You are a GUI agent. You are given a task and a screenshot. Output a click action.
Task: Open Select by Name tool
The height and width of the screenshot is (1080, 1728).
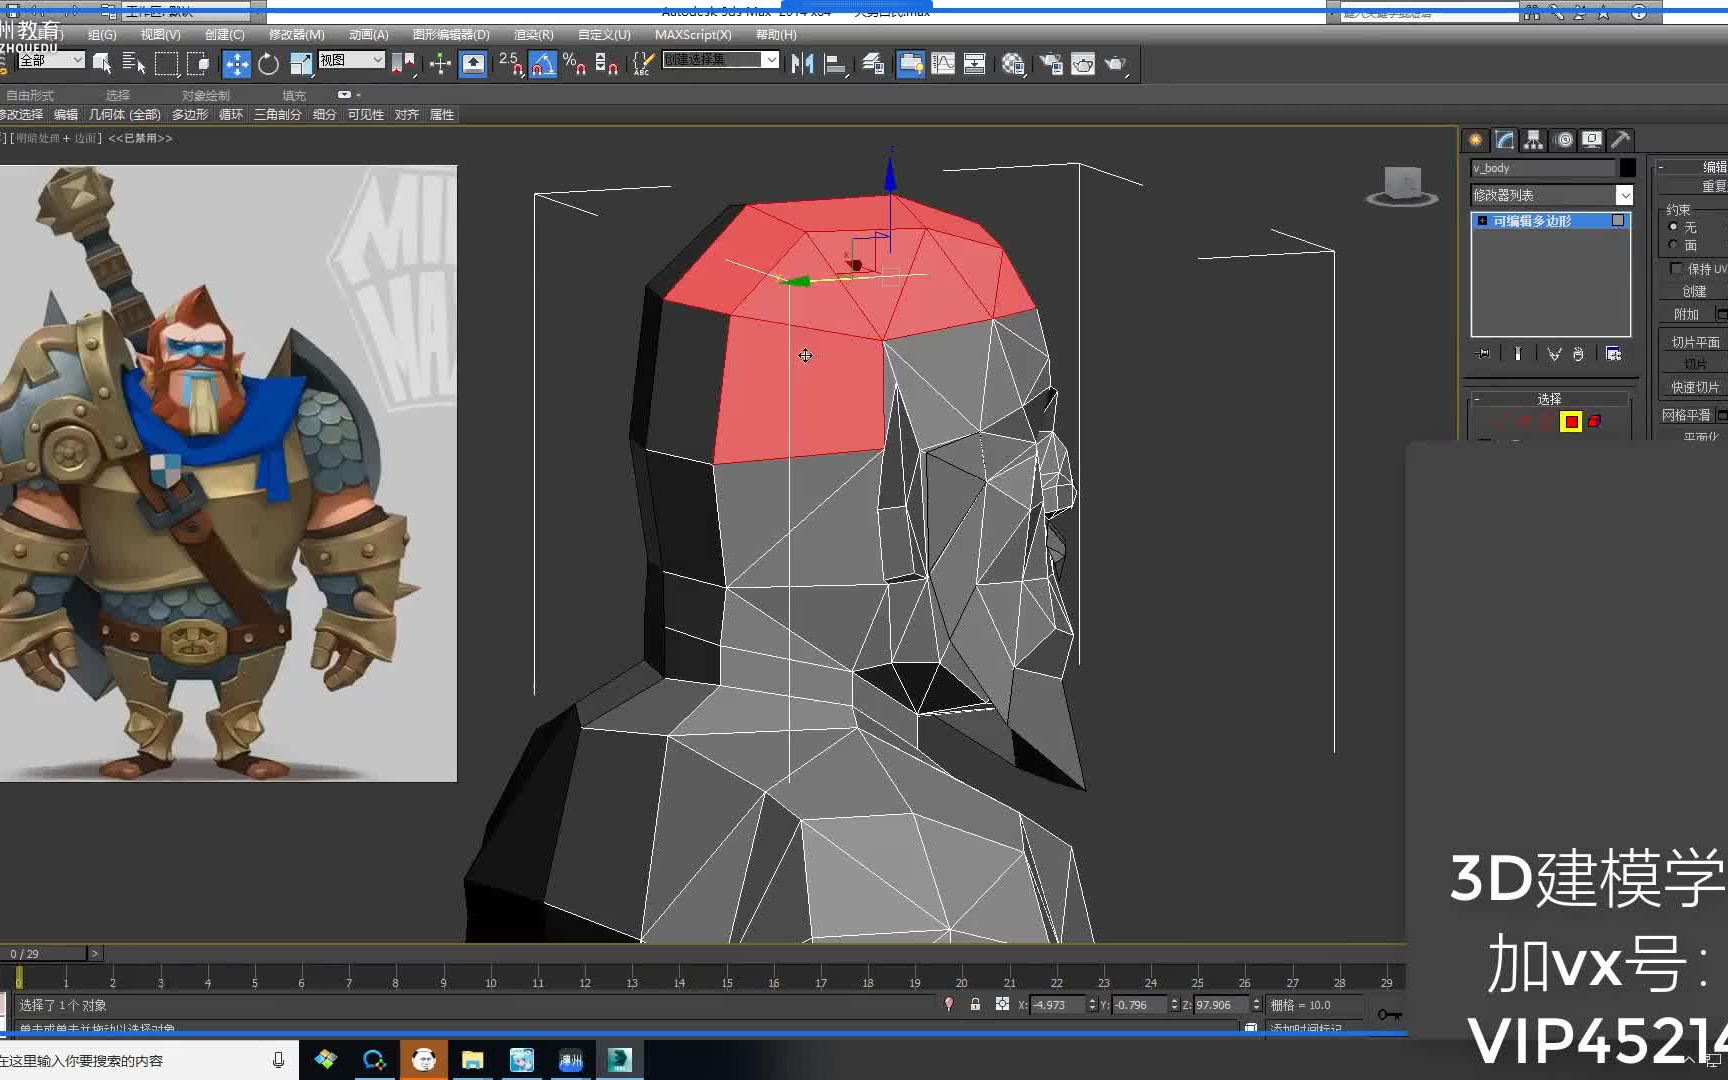(134, 64)
